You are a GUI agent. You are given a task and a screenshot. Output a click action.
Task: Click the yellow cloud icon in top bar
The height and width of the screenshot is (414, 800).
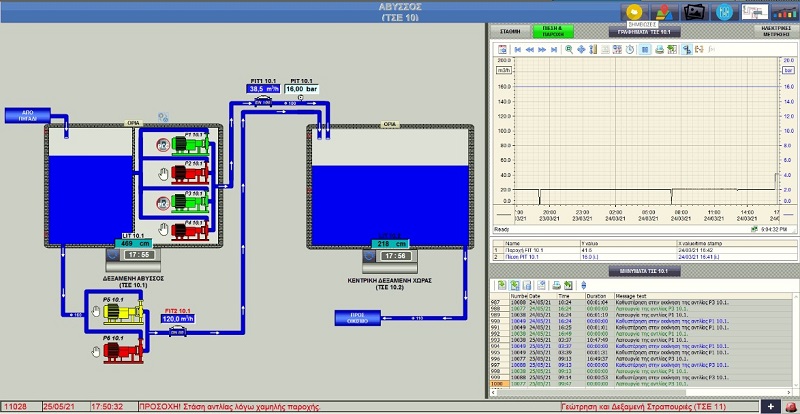pos(633,11)
